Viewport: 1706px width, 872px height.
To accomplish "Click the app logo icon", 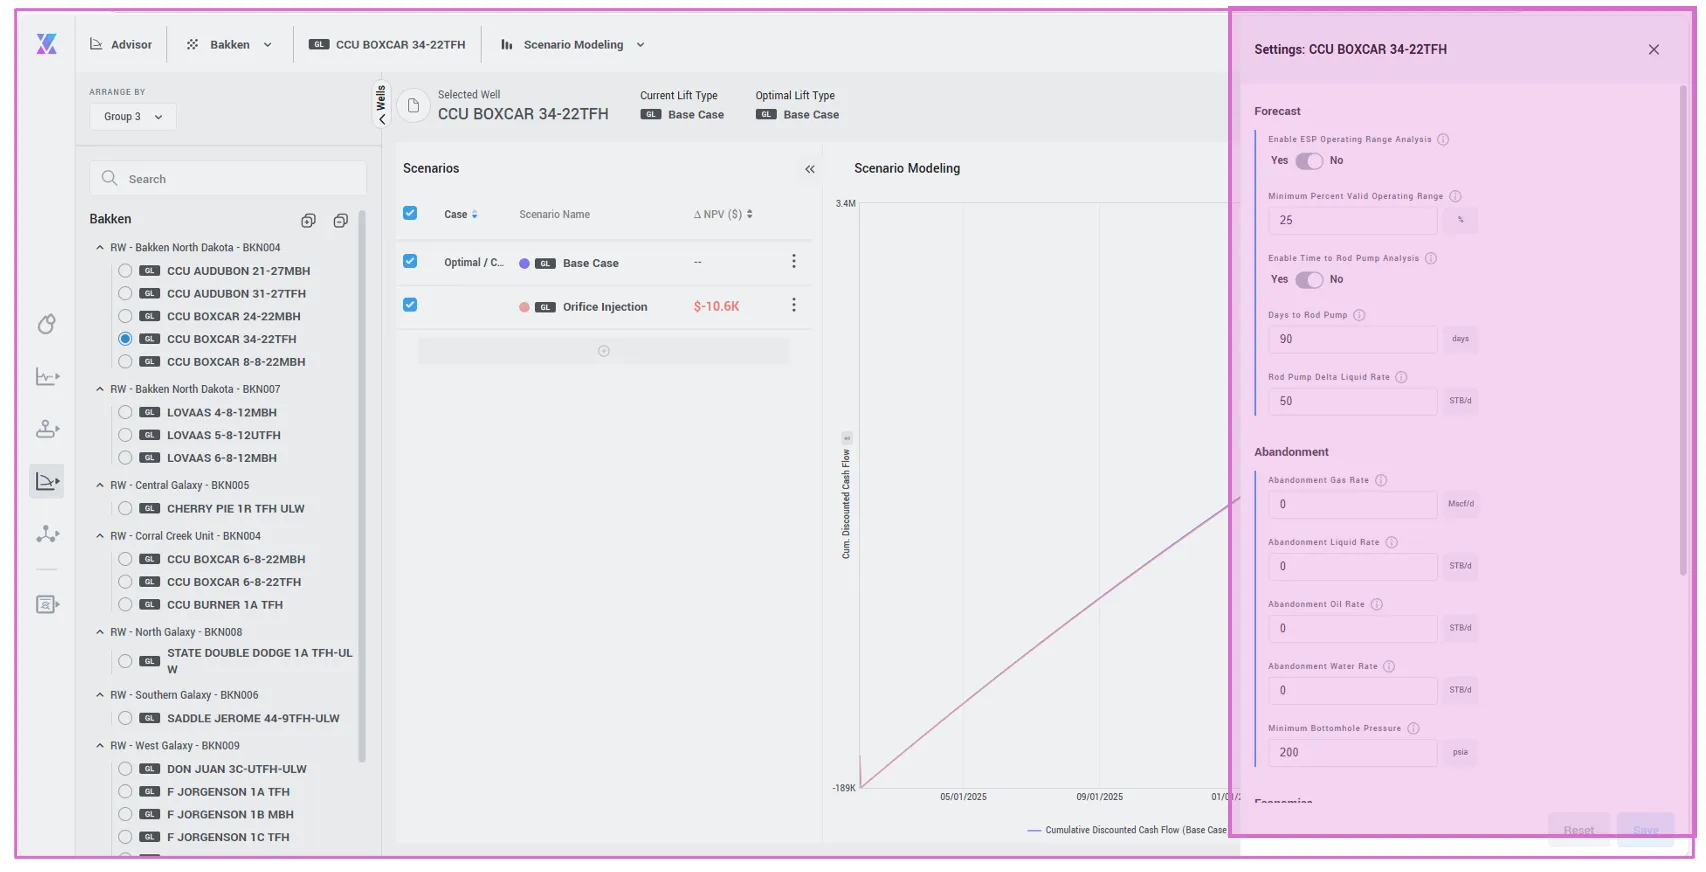I will tap(46, 44).
